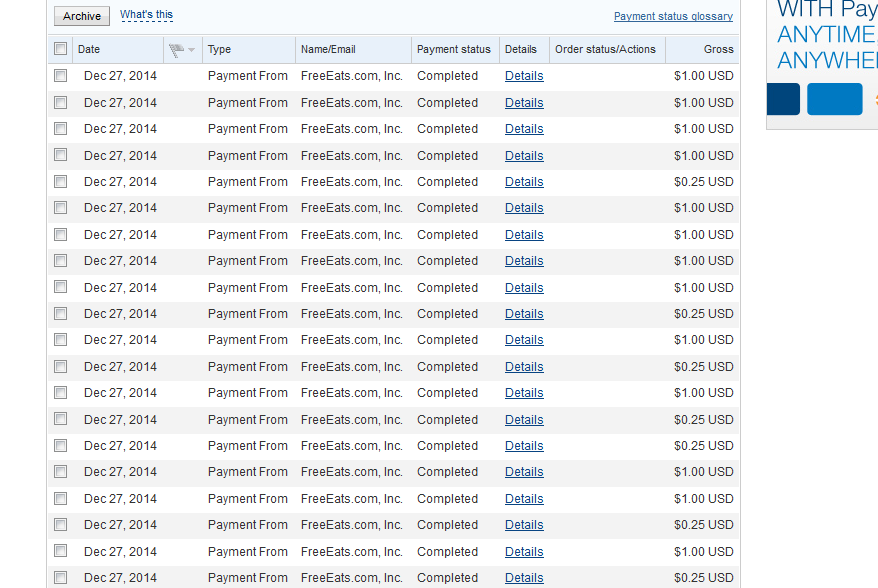Open the flag filter dropdown arrow
The image size is (878, 588).
point(191,50)
